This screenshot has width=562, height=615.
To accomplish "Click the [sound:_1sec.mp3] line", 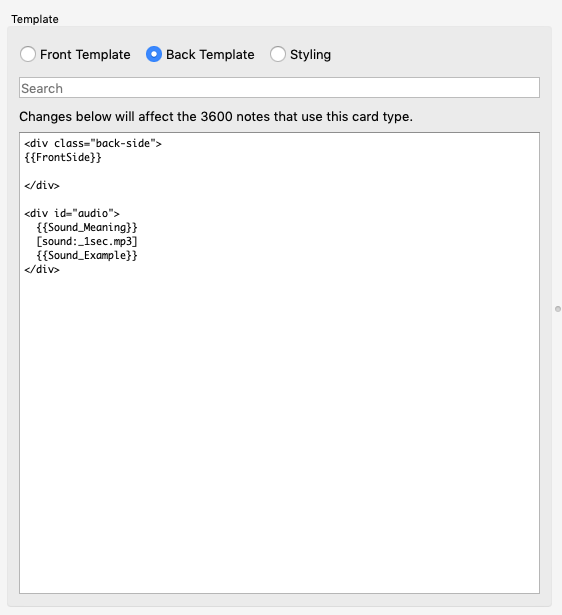I will (x=87, y=241).
